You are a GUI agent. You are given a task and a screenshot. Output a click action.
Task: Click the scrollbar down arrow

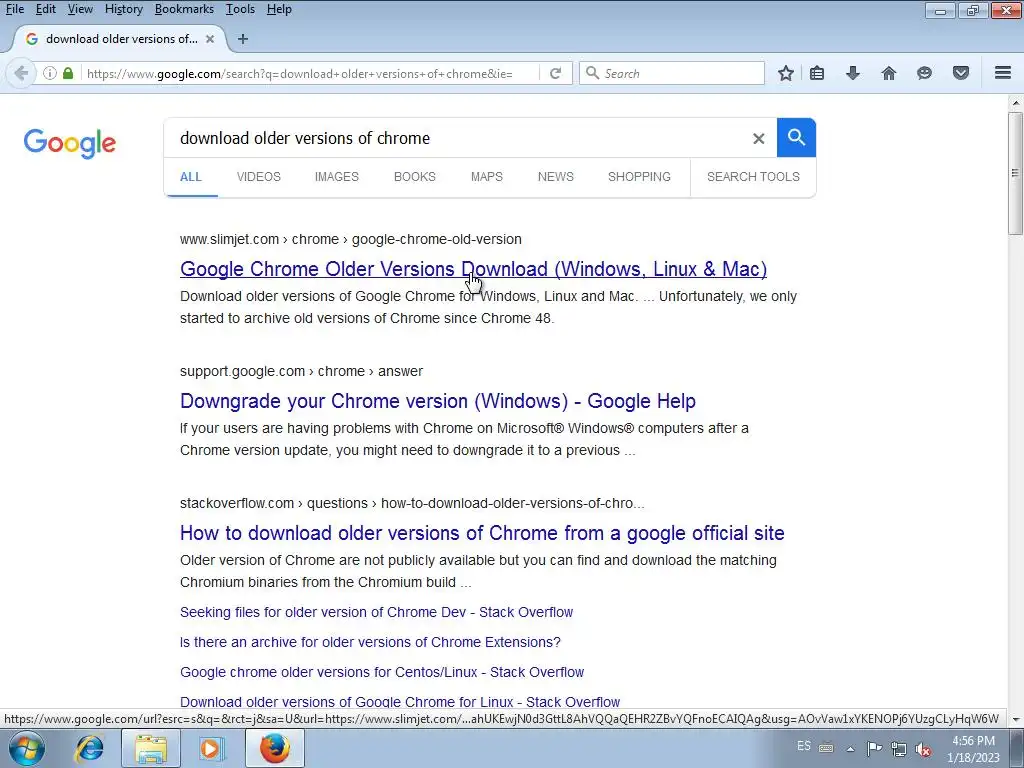tap(1016, 719)
